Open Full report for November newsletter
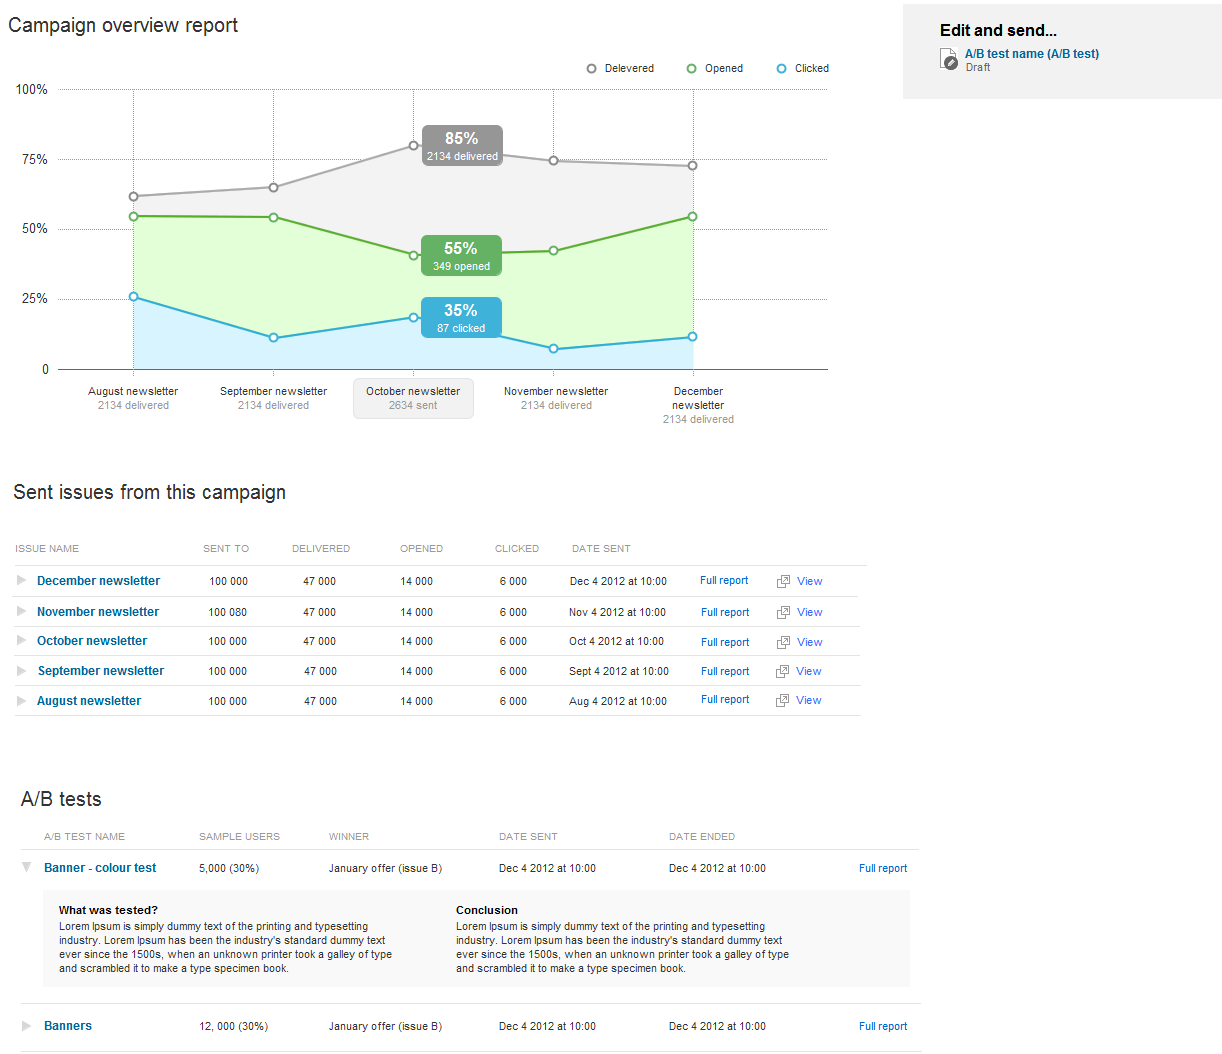 click(725, 612)
